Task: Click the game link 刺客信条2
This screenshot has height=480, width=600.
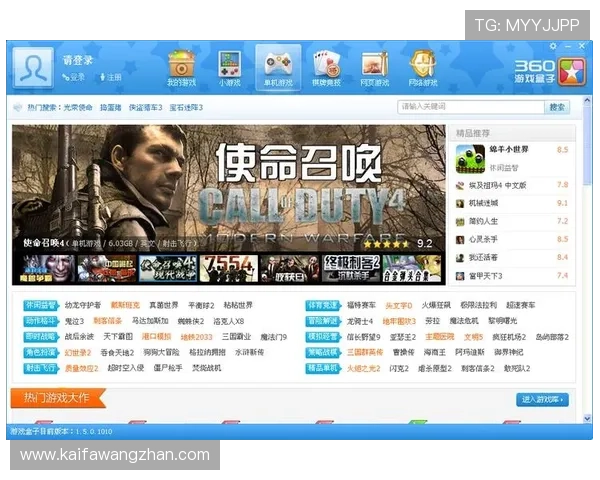Action: 478,368
